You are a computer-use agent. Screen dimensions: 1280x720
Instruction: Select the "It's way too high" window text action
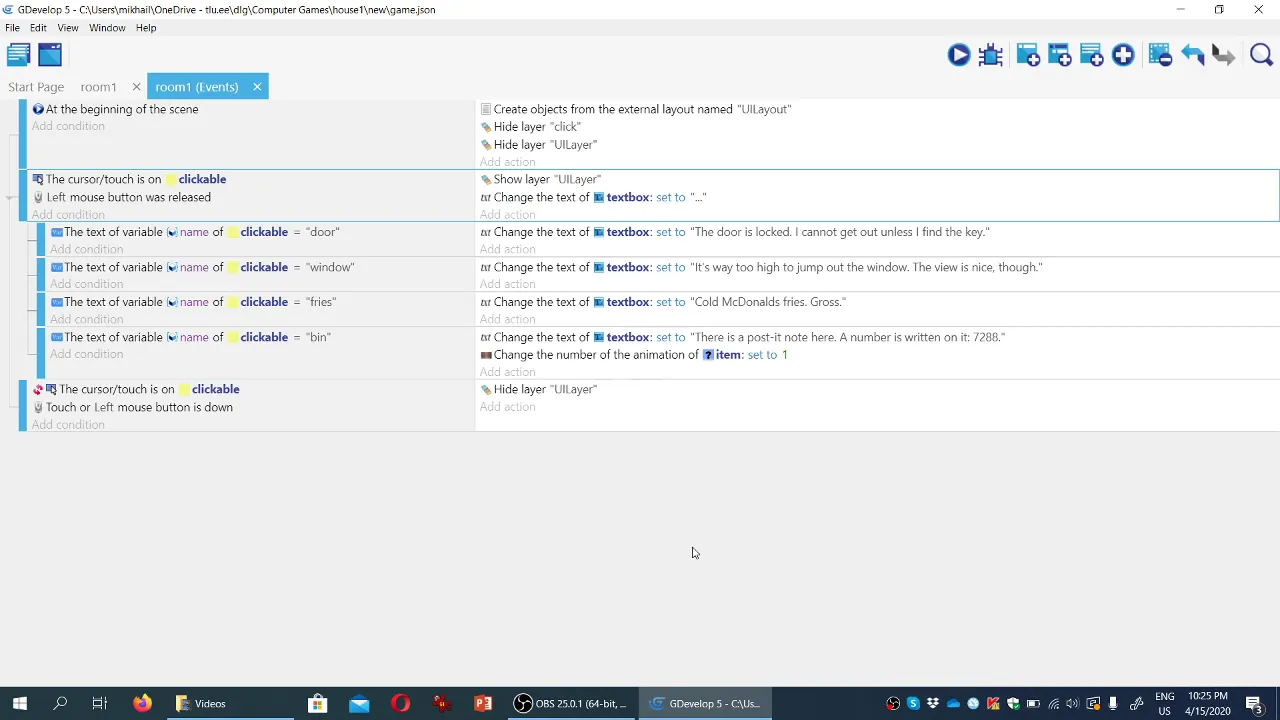click(x=761, y=267)
